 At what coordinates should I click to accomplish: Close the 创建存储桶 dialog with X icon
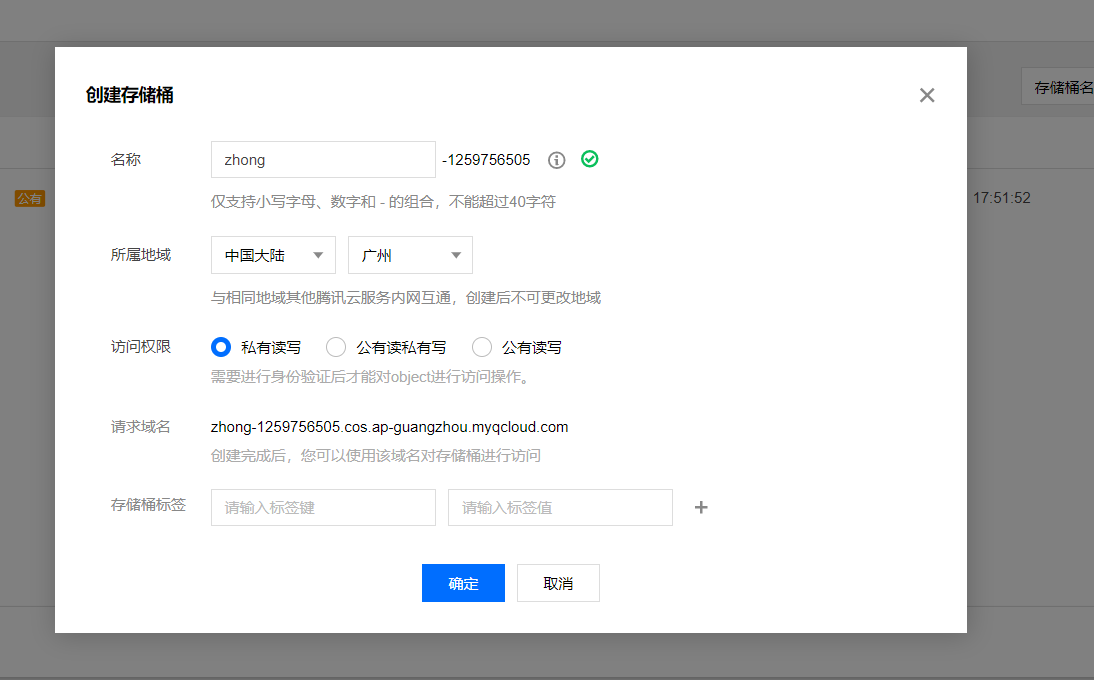[x=927, y=96]
